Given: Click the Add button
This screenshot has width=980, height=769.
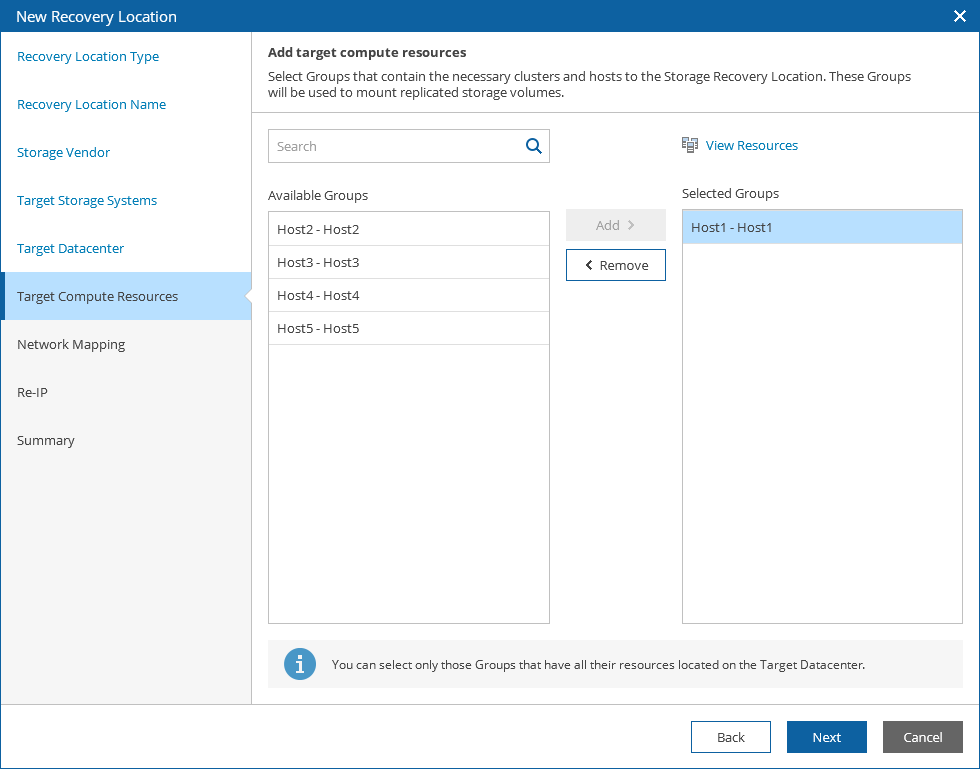Looking at the screenshot, I should coord(615,225).
